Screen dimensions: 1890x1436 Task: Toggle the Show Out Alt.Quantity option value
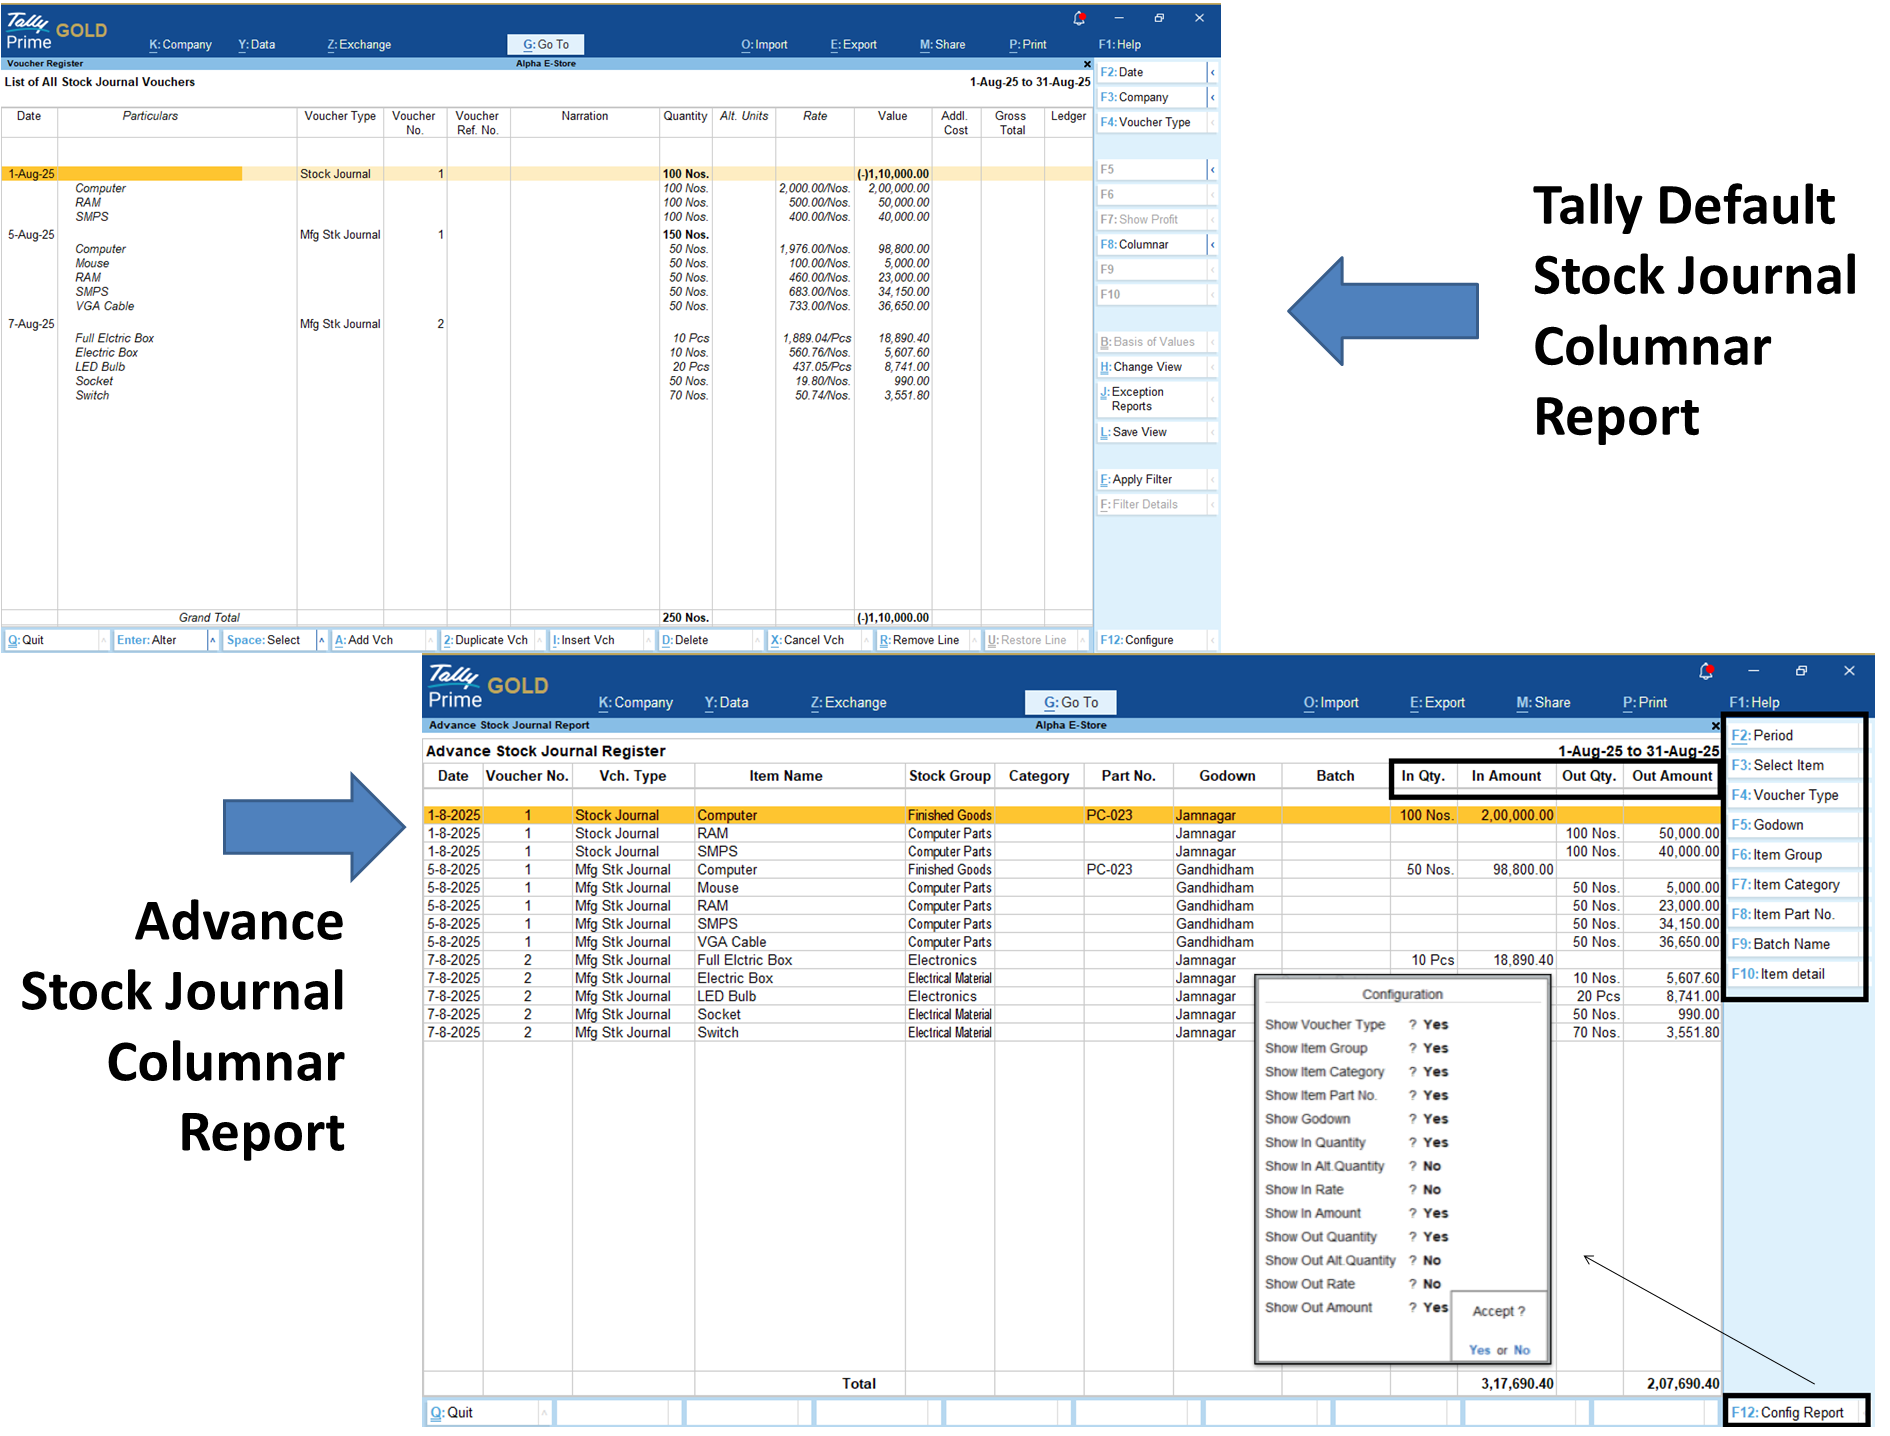tap(1431, 1261)
